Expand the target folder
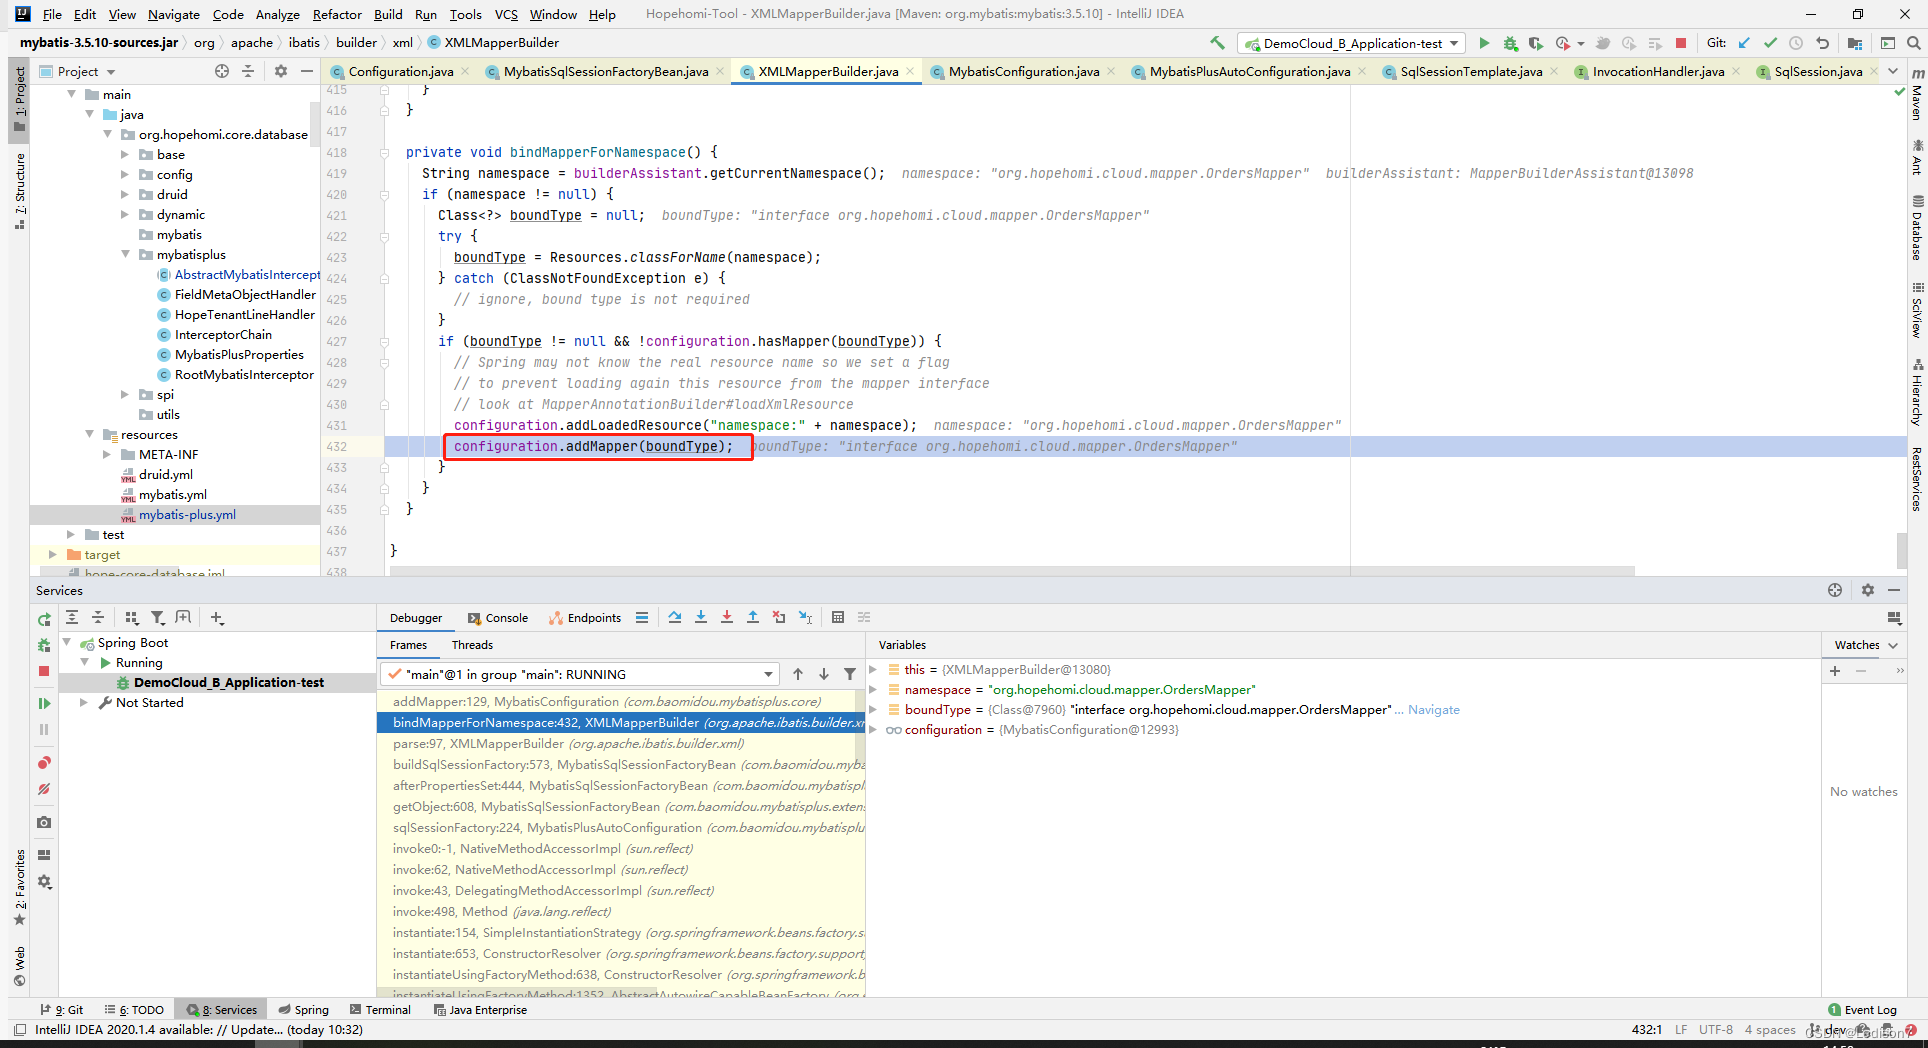Viewport: 1928px width, 1048px height. pos(53,554)
